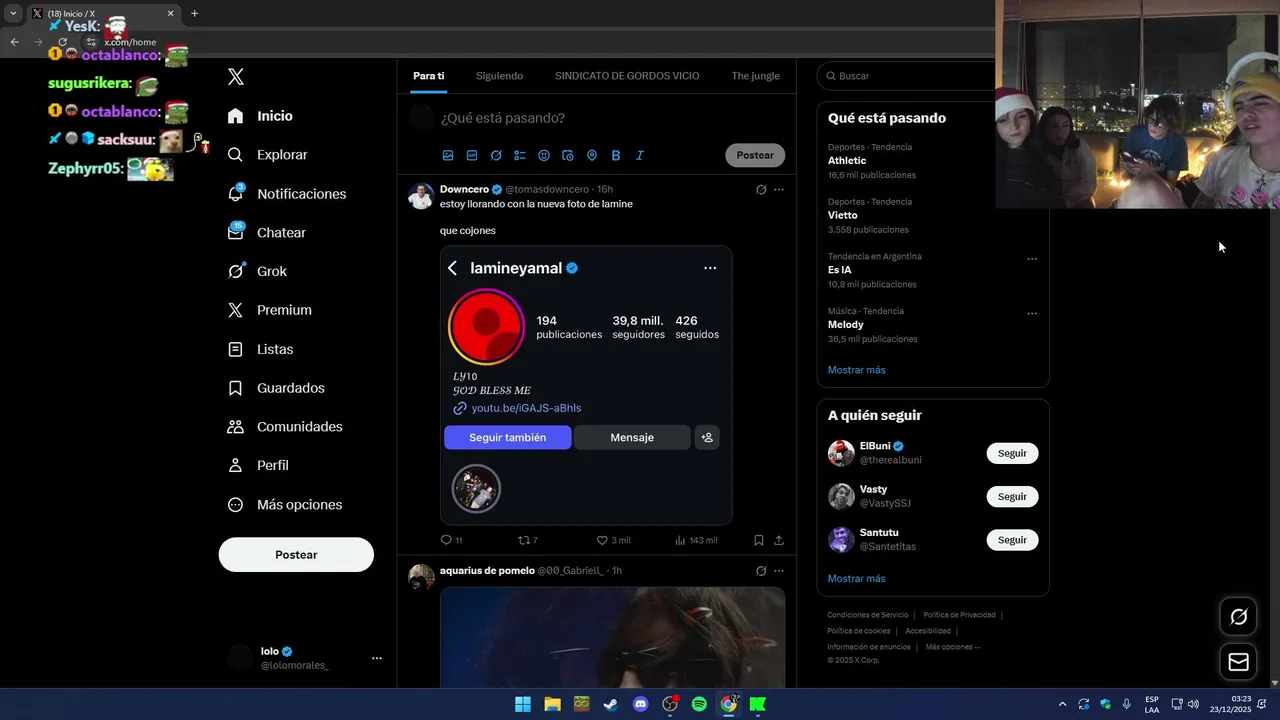
Task: Open Notificaciones bell icon
Action: coord(236,193)
